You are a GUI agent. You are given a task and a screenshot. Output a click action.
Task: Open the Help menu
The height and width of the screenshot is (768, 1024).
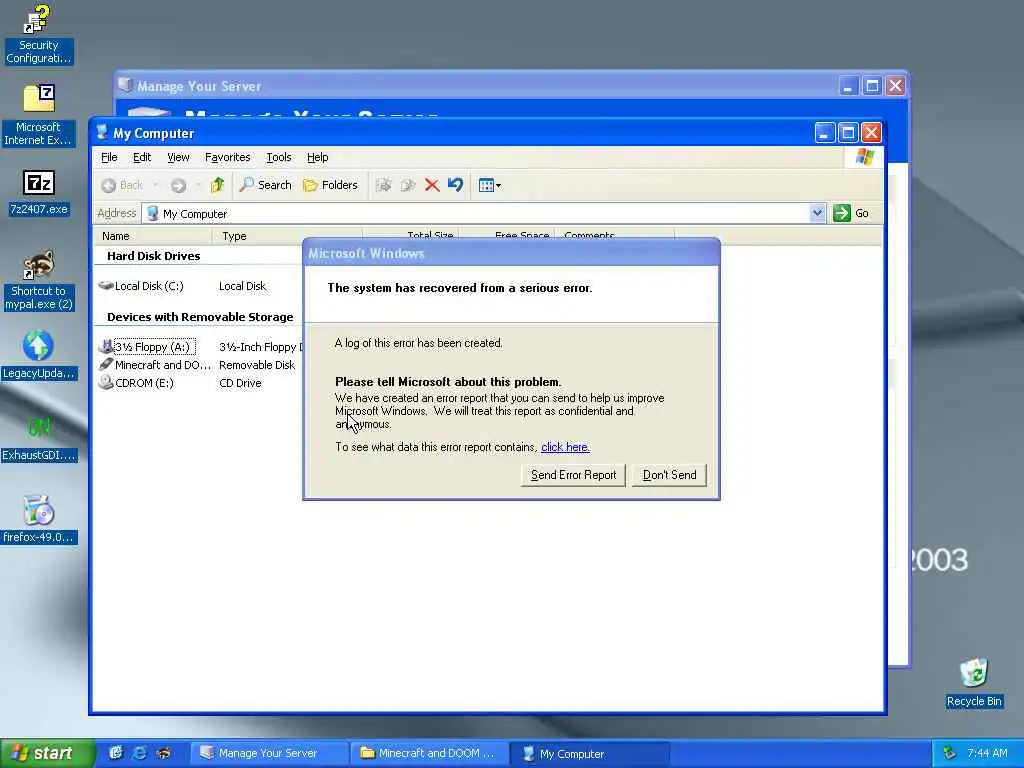tap(317, 157)
